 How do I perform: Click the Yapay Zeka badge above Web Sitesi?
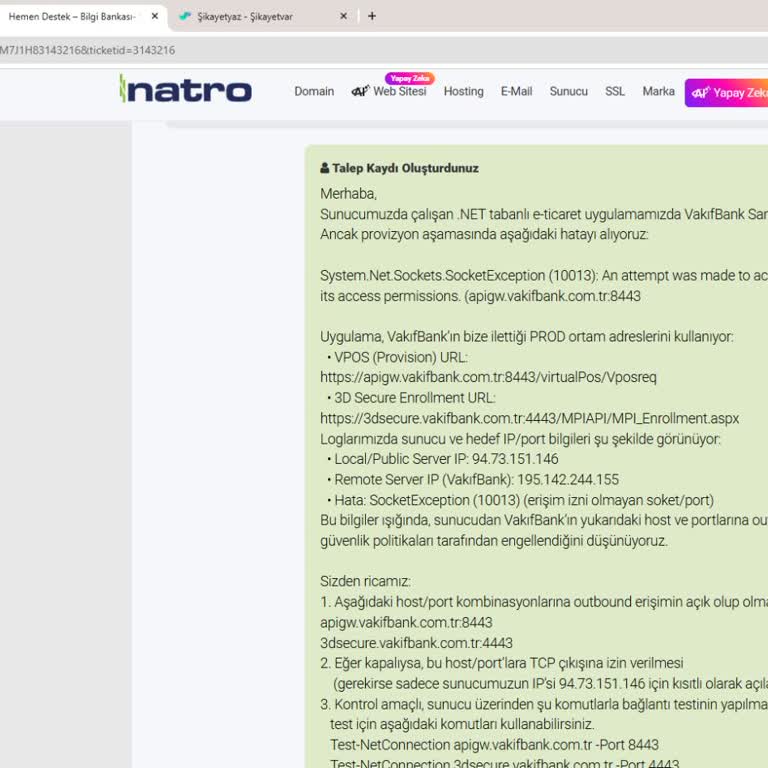tap(409, 78)
